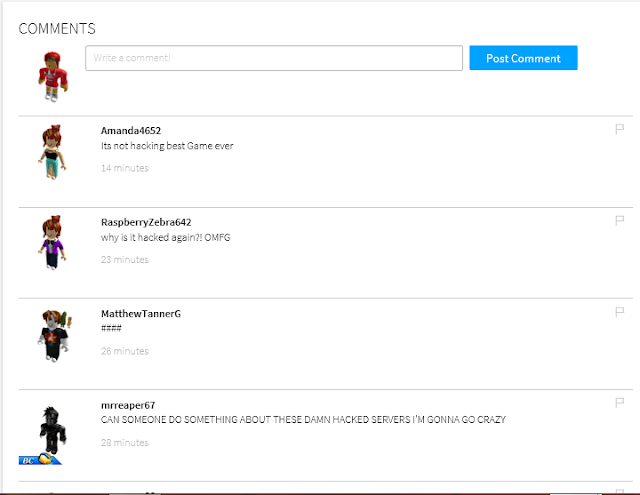Click RaspberryZebra642's avatar thumbnail
This screenshot has height=495, width=640.
pos(53,243)
